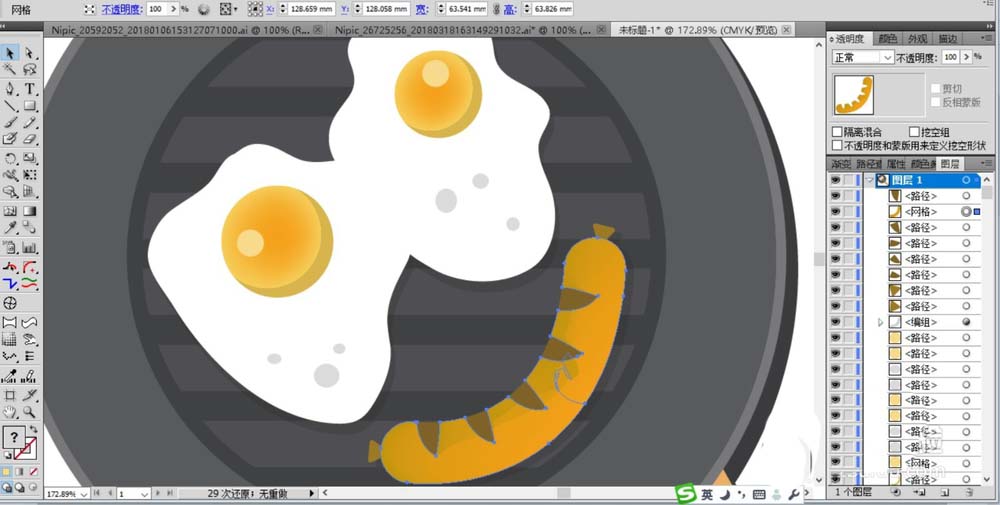Select the Polar Grid circle tool
Image resolution: width=1000 pixels, height=505 pixels.
[10, 303]
